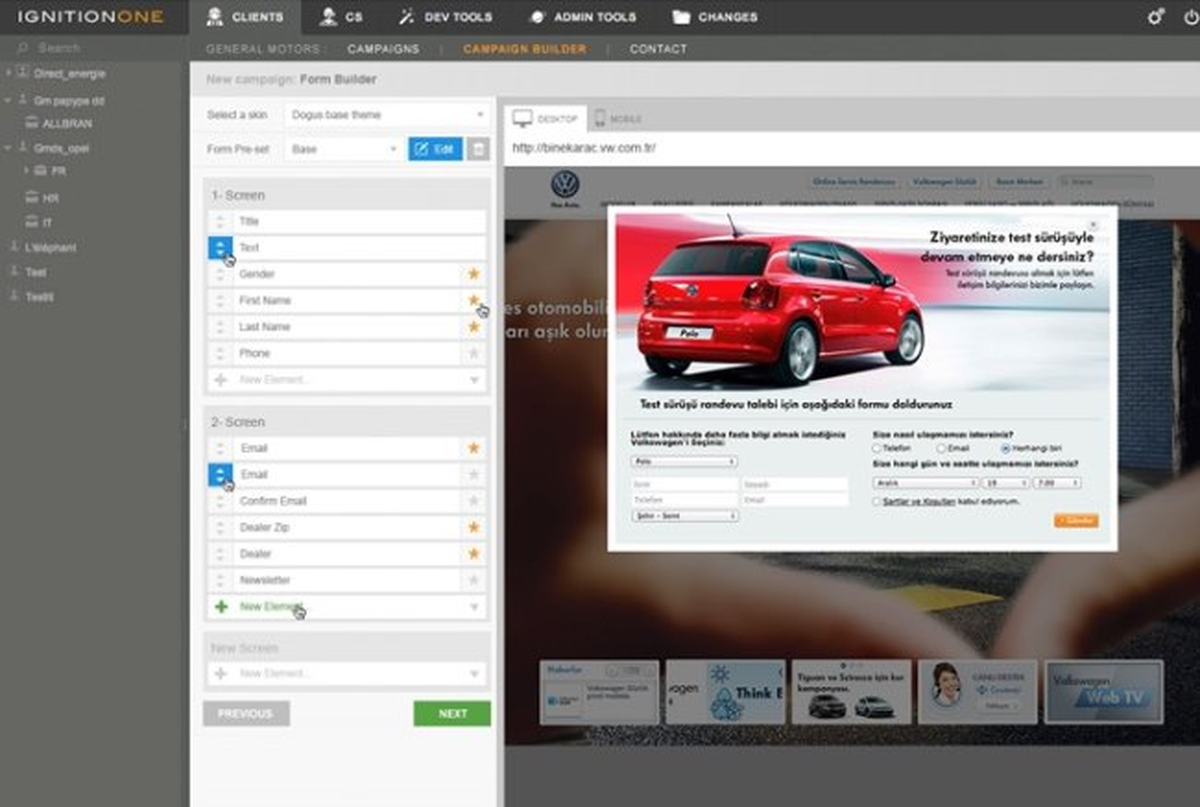
Task: Click the drag handle of the Title row
Action: click(x=220, y=221)
